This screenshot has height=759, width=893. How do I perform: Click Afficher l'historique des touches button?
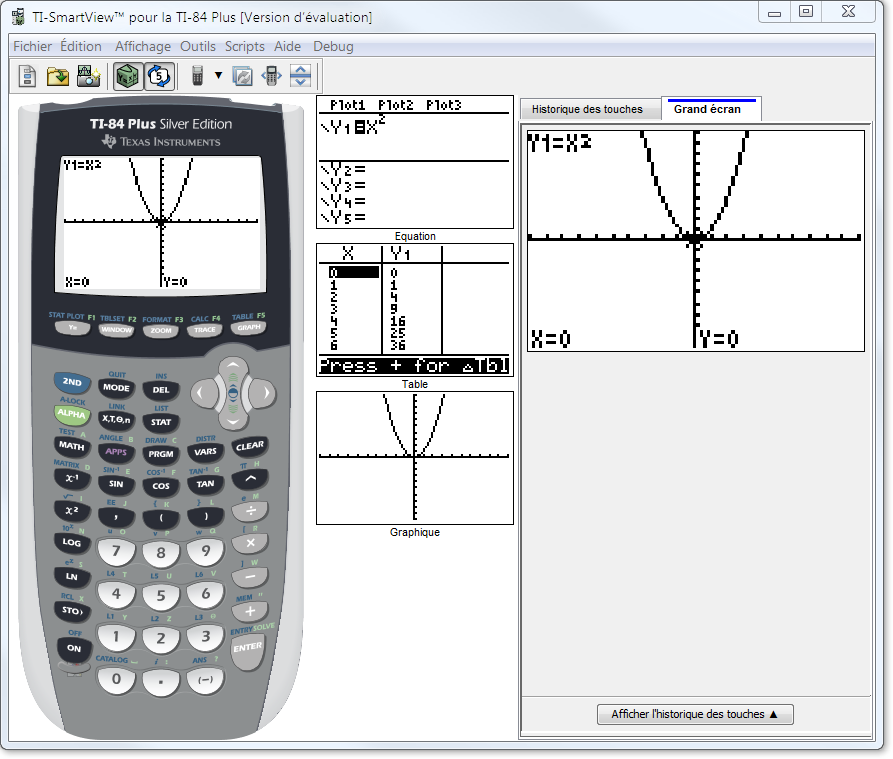click(695, 714)
